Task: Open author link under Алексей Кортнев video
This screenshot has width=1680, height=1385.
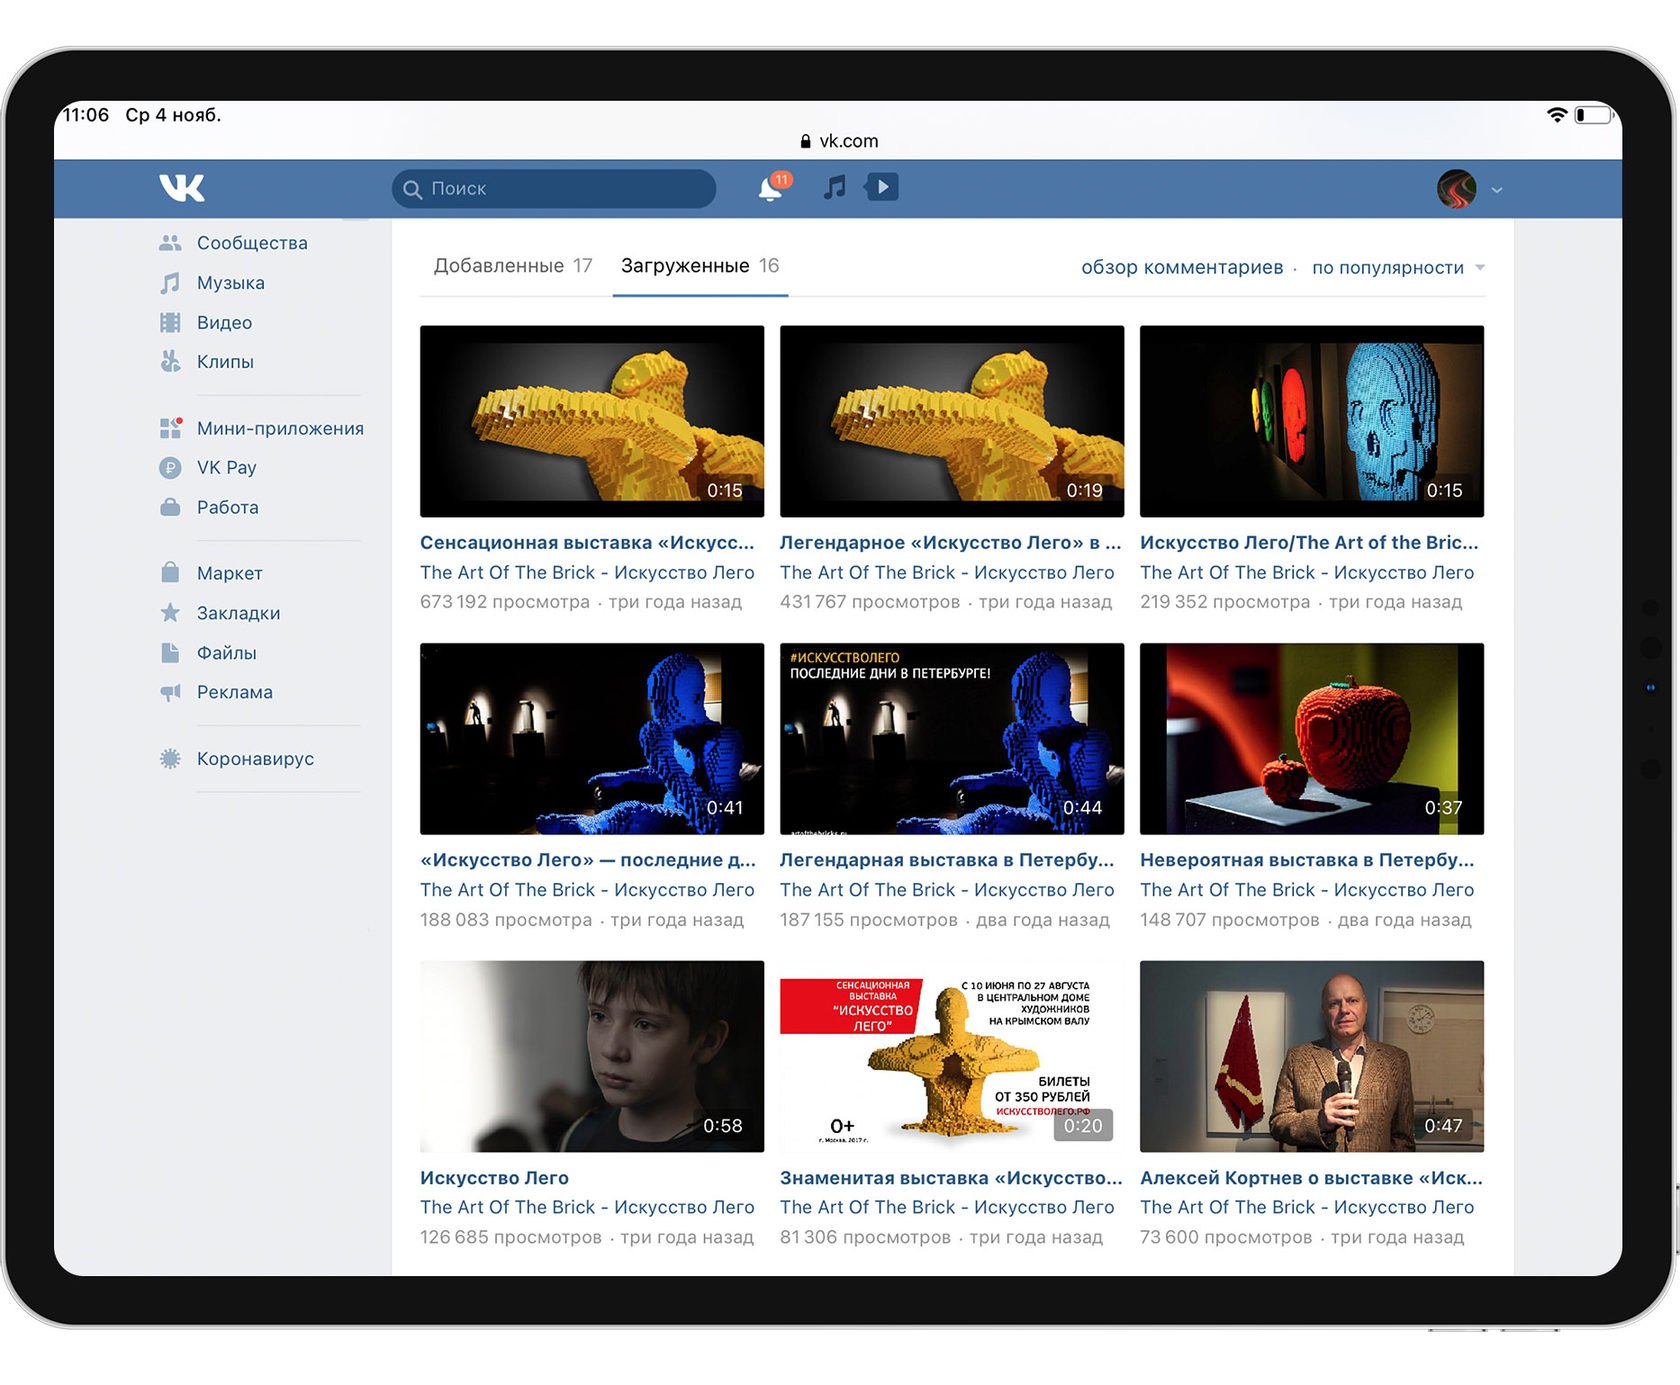Action: tap(1307, 1207)
